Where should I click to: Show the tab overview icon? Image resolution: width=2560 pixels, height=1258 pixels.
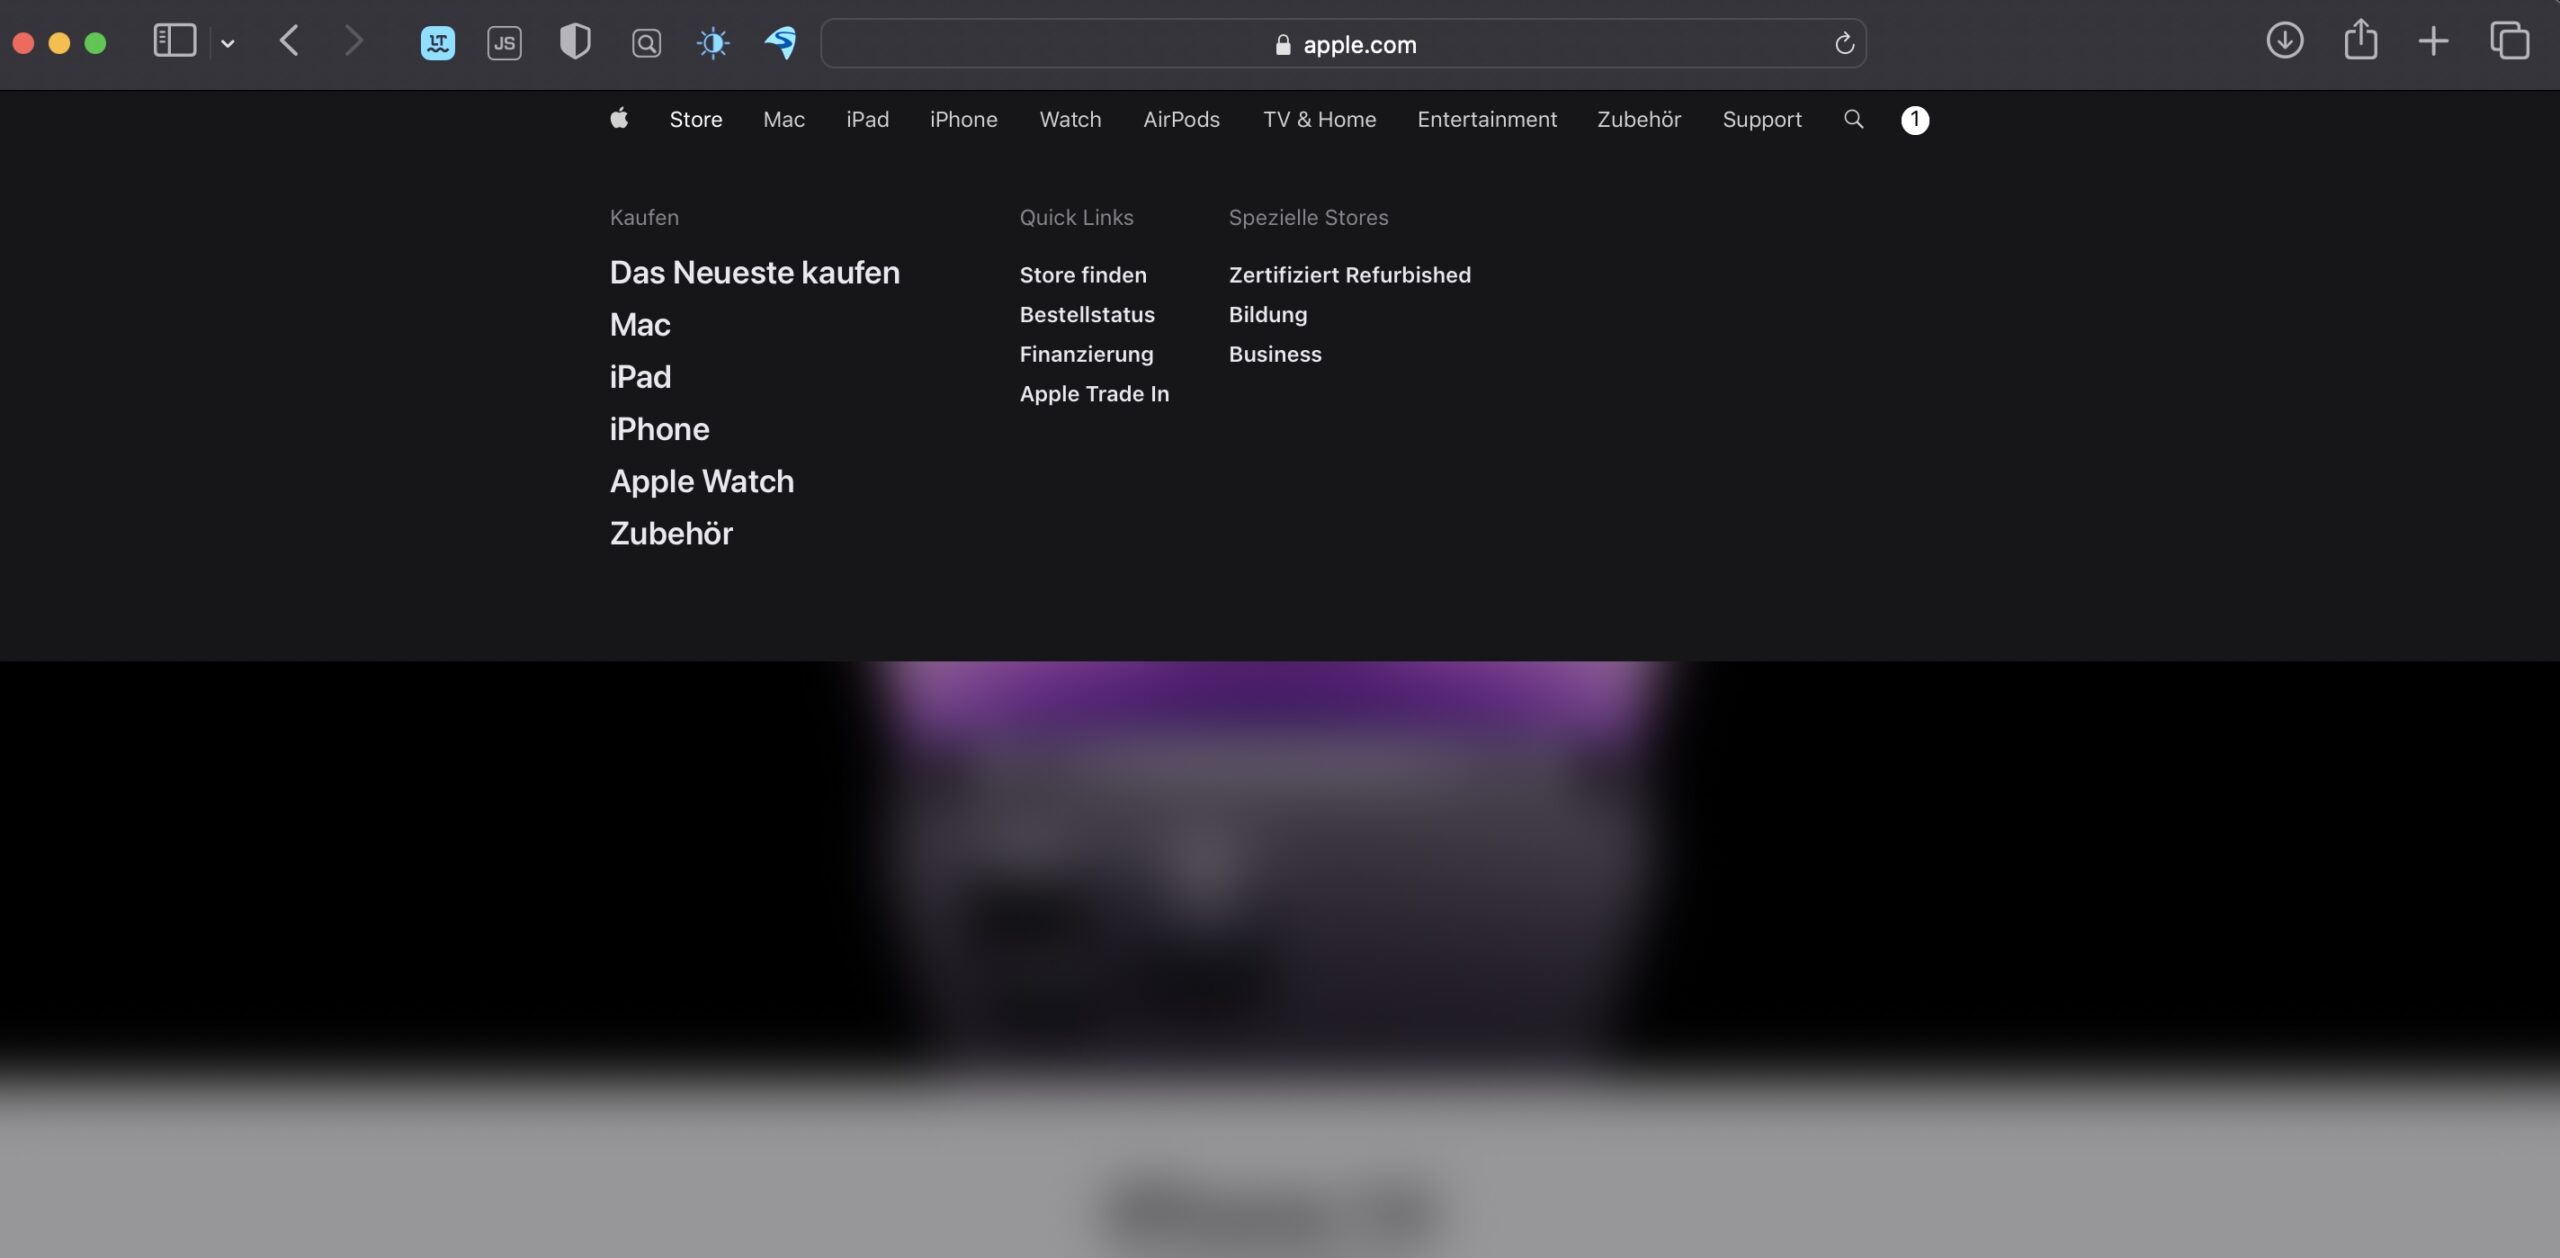coord(2509,42)
